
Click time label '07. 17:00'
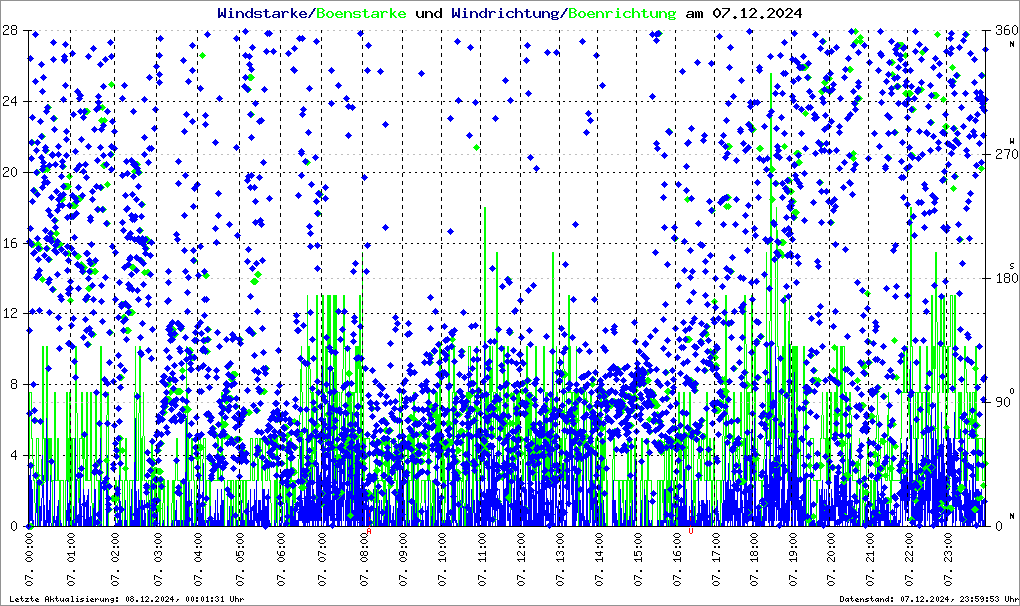pyautogui.click(x=716, y=559)
